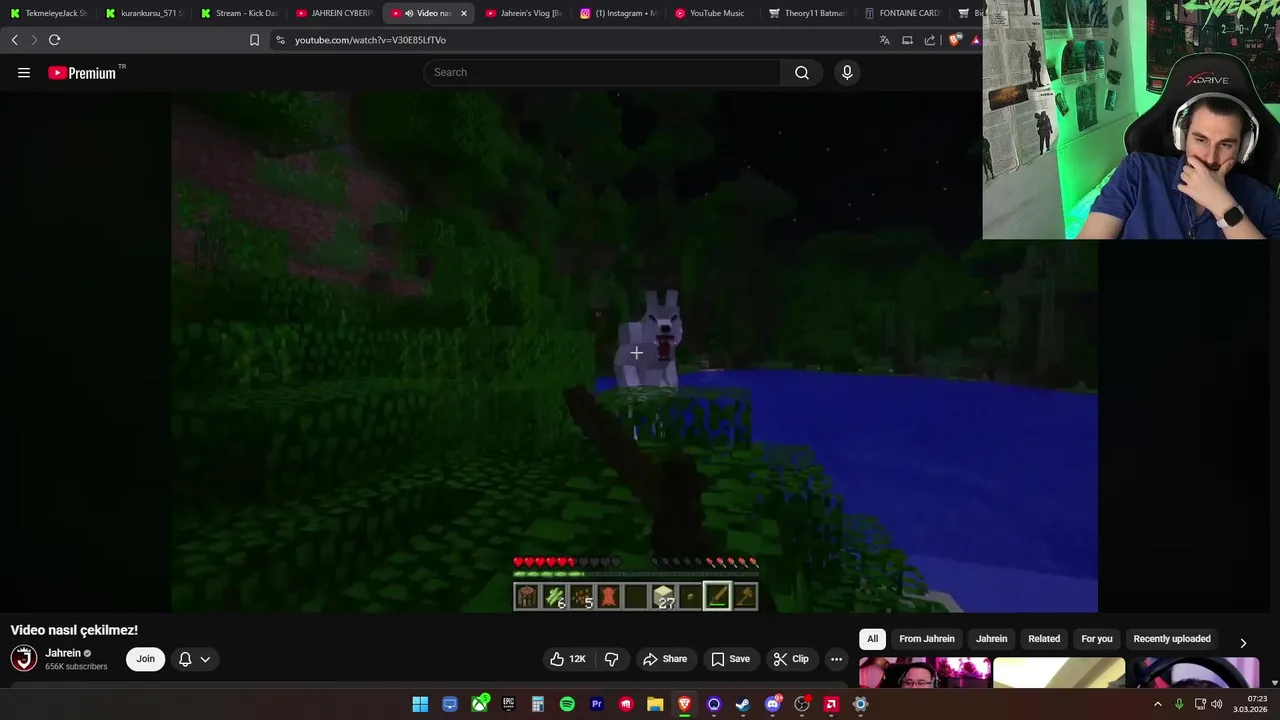1280x720 pixels.
Task: Select the For you chip
Action: click(1097, 639)
